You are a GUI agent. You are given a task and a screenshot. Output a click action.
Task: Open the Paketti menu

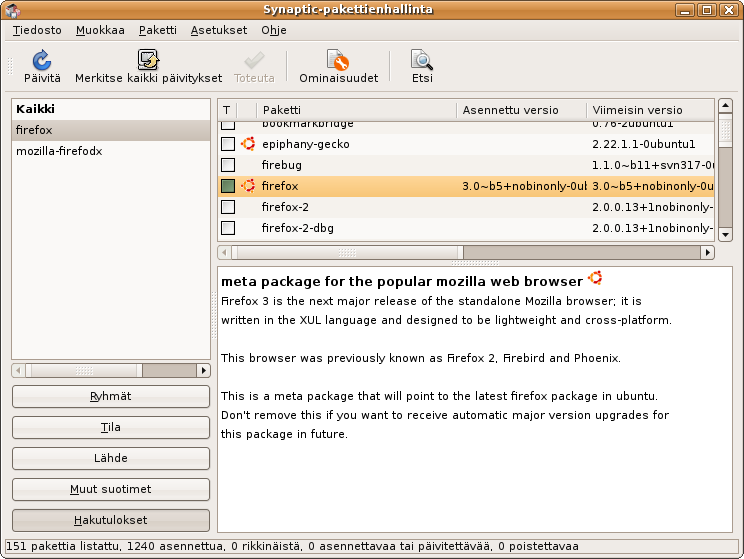point(158,30)
